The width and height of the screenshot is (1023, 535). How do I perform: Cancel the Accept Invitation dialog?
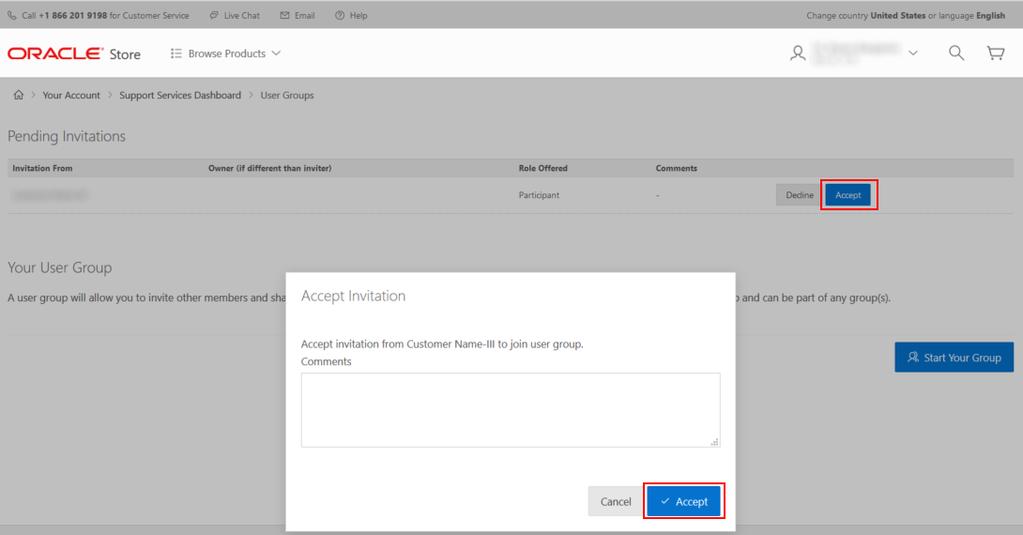click(615, 502)
